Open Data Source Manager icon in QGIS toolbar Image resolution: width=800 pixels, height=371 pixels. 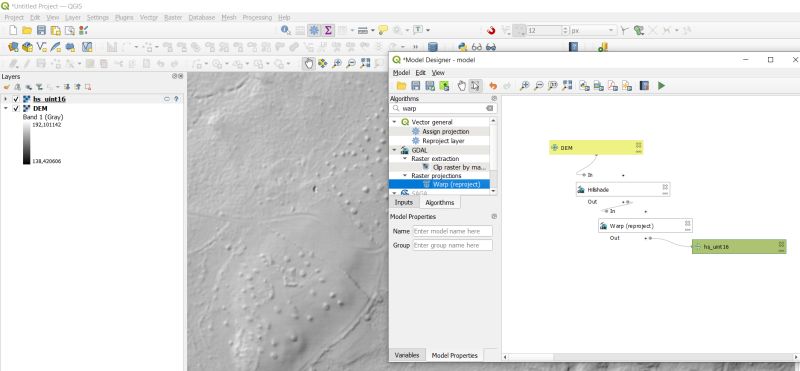13,47
